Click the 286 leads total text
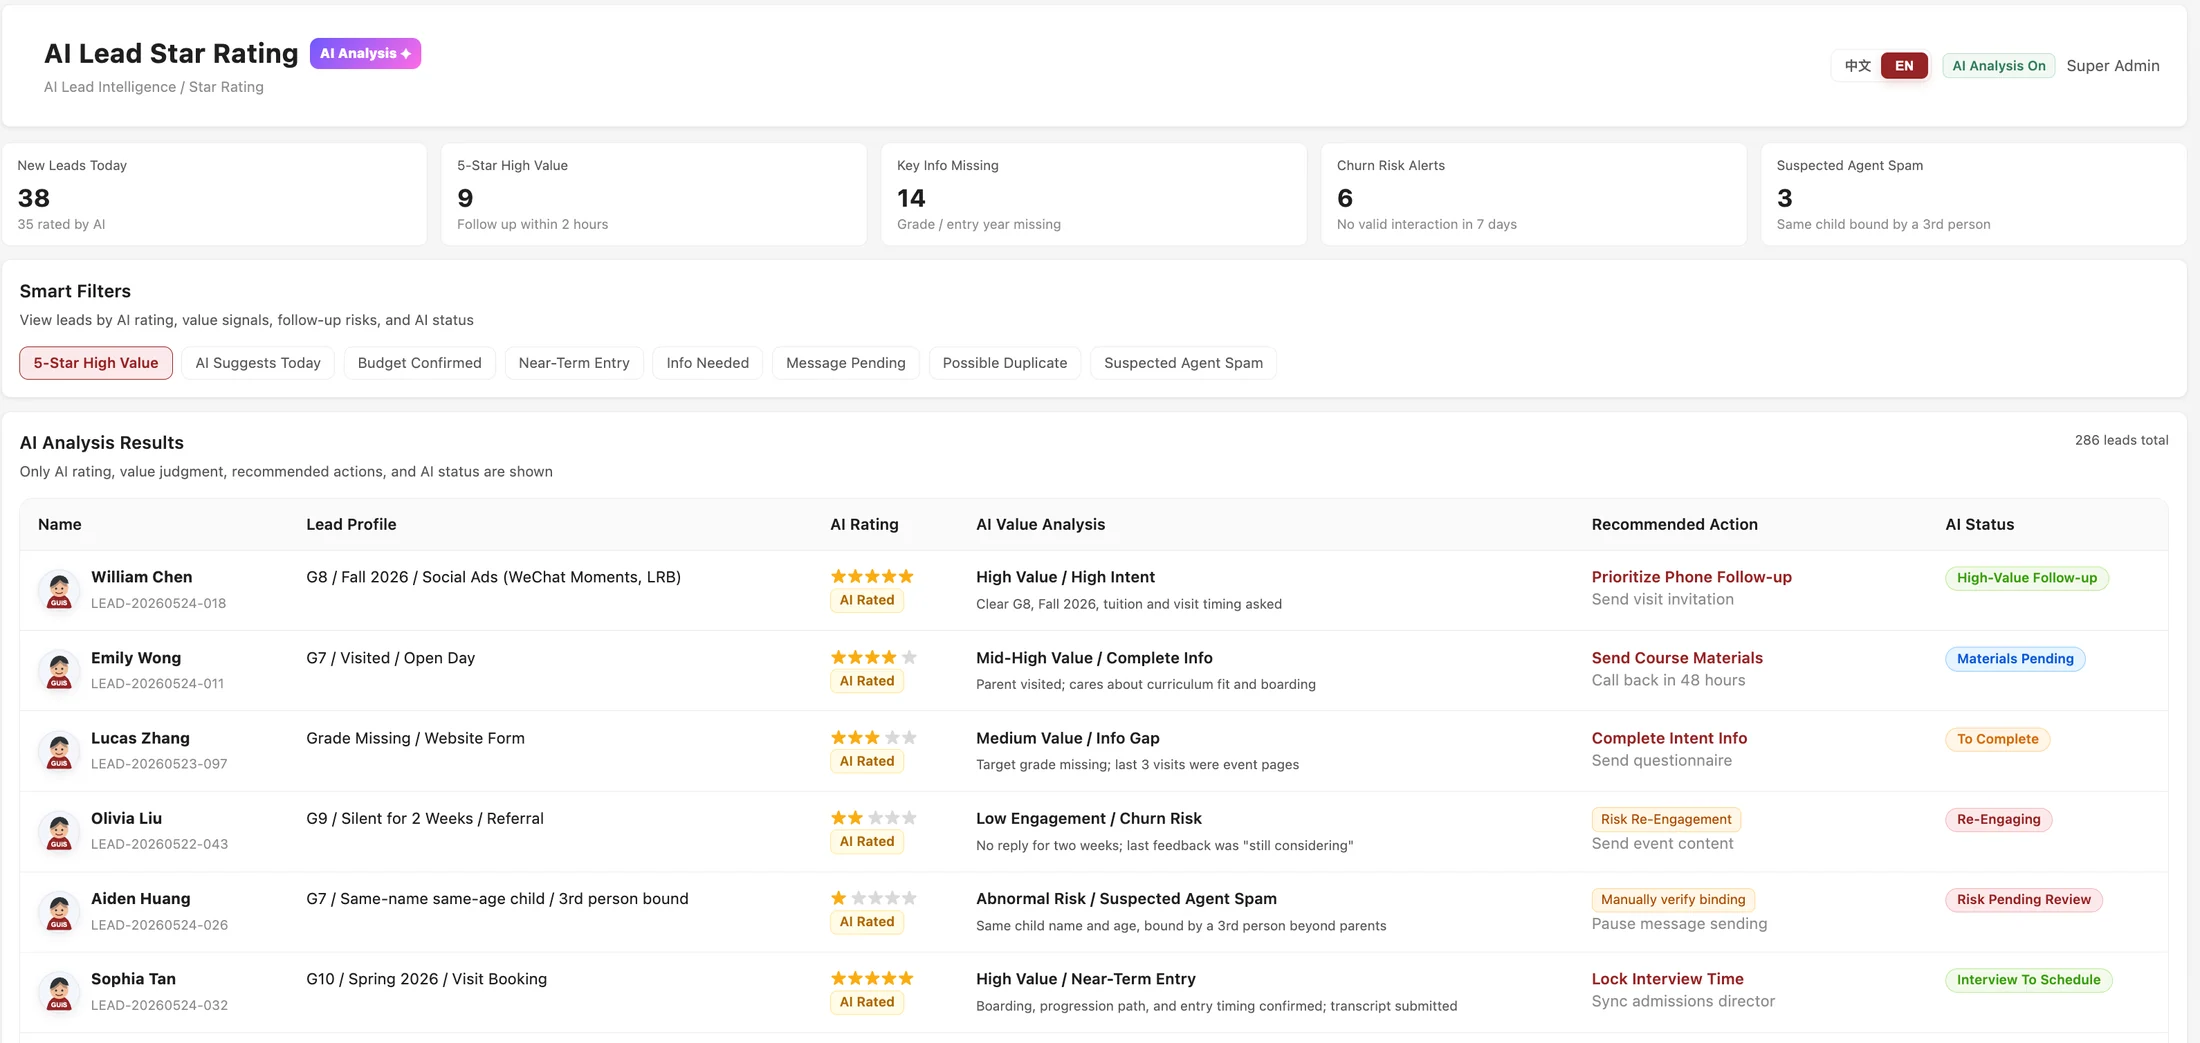The width and height of the screenshot is (2200, 1043). point(2121,440)
